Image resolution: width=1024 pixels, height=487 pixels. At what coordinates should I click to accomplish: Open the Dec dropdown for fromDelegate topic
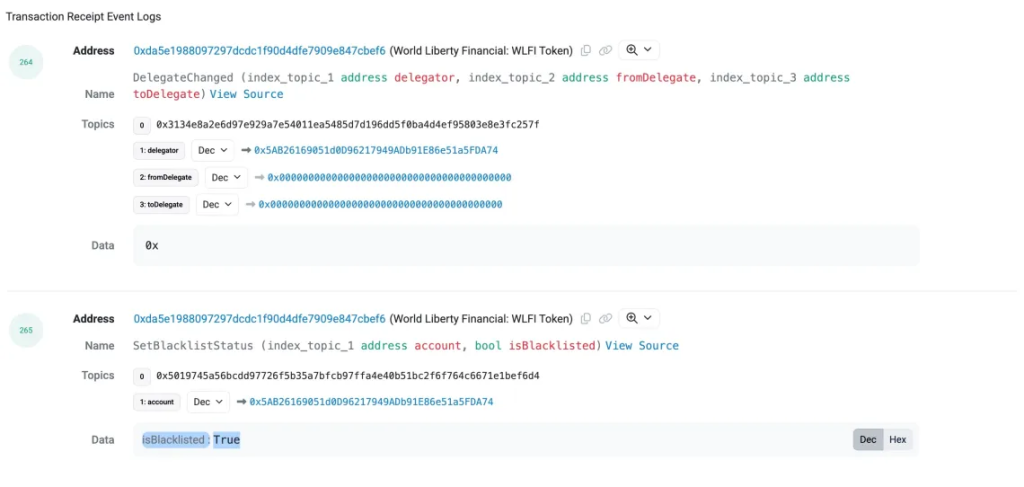pyautogui.click(x=226, y=177)
